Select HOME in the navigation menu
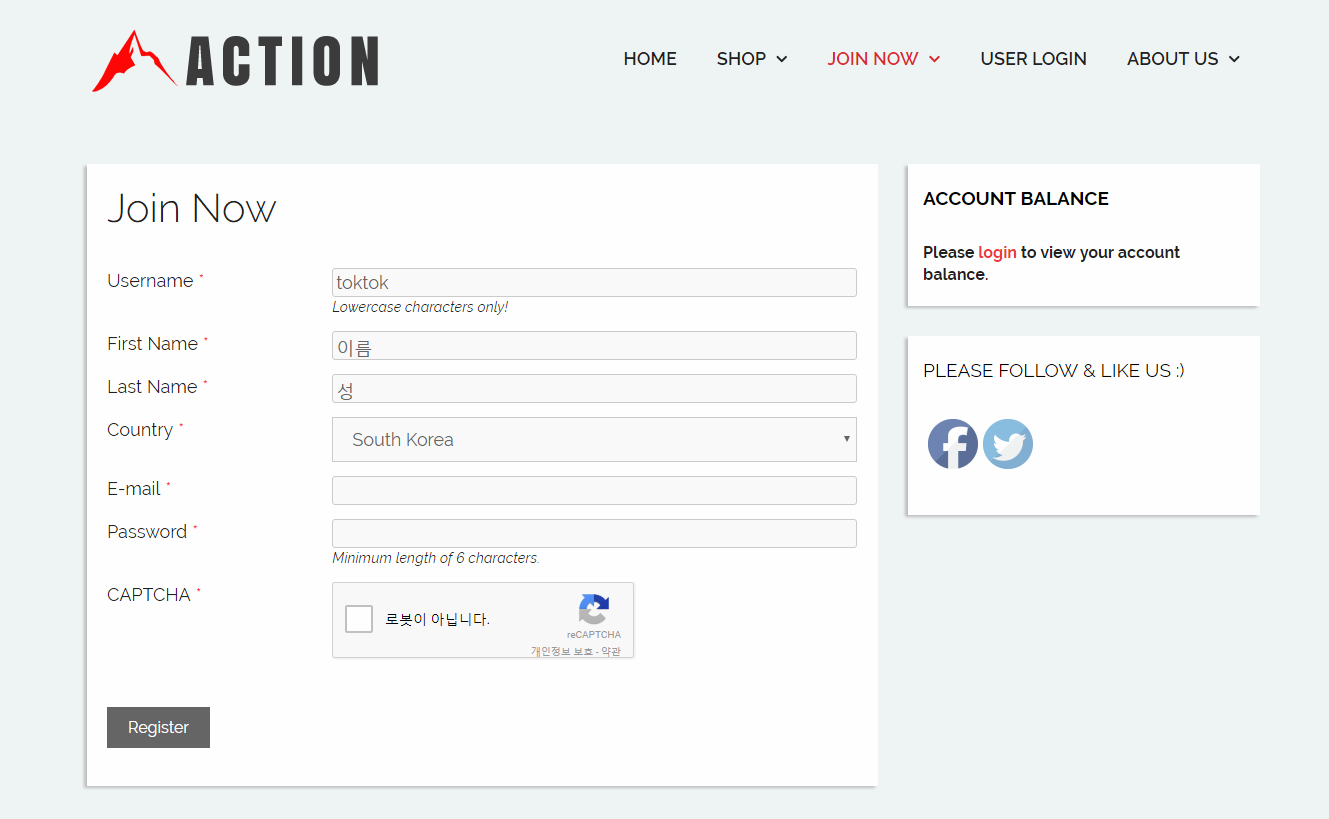 [x=649, y=58]
